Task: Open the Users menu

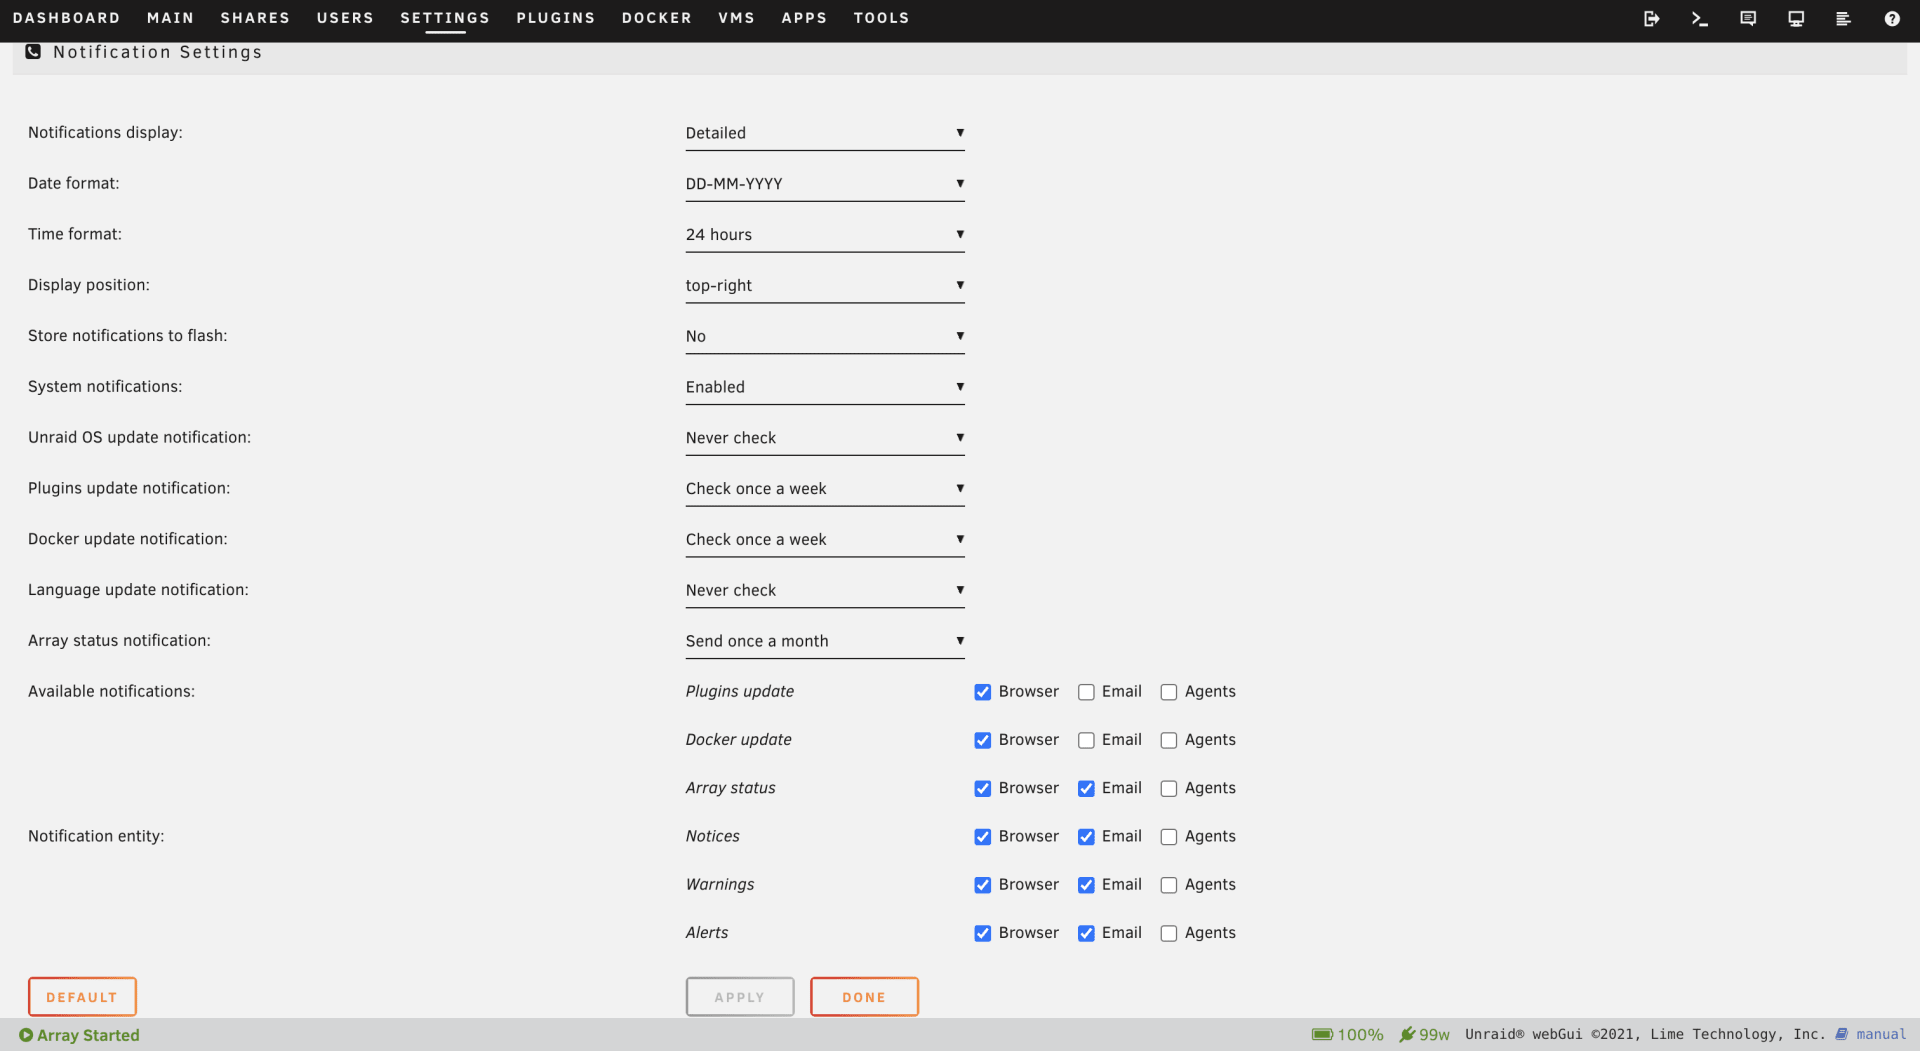Action: click(x=345, y=18)
